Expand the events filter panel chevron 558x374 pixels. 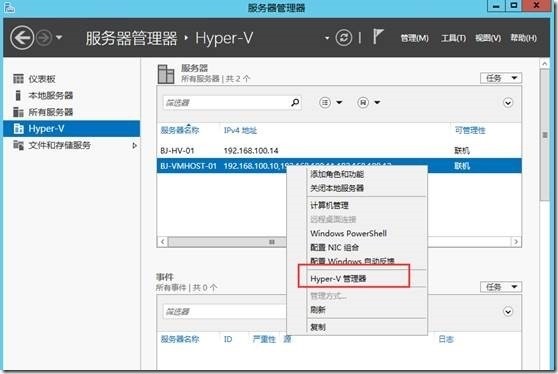[x=508, y=312]
